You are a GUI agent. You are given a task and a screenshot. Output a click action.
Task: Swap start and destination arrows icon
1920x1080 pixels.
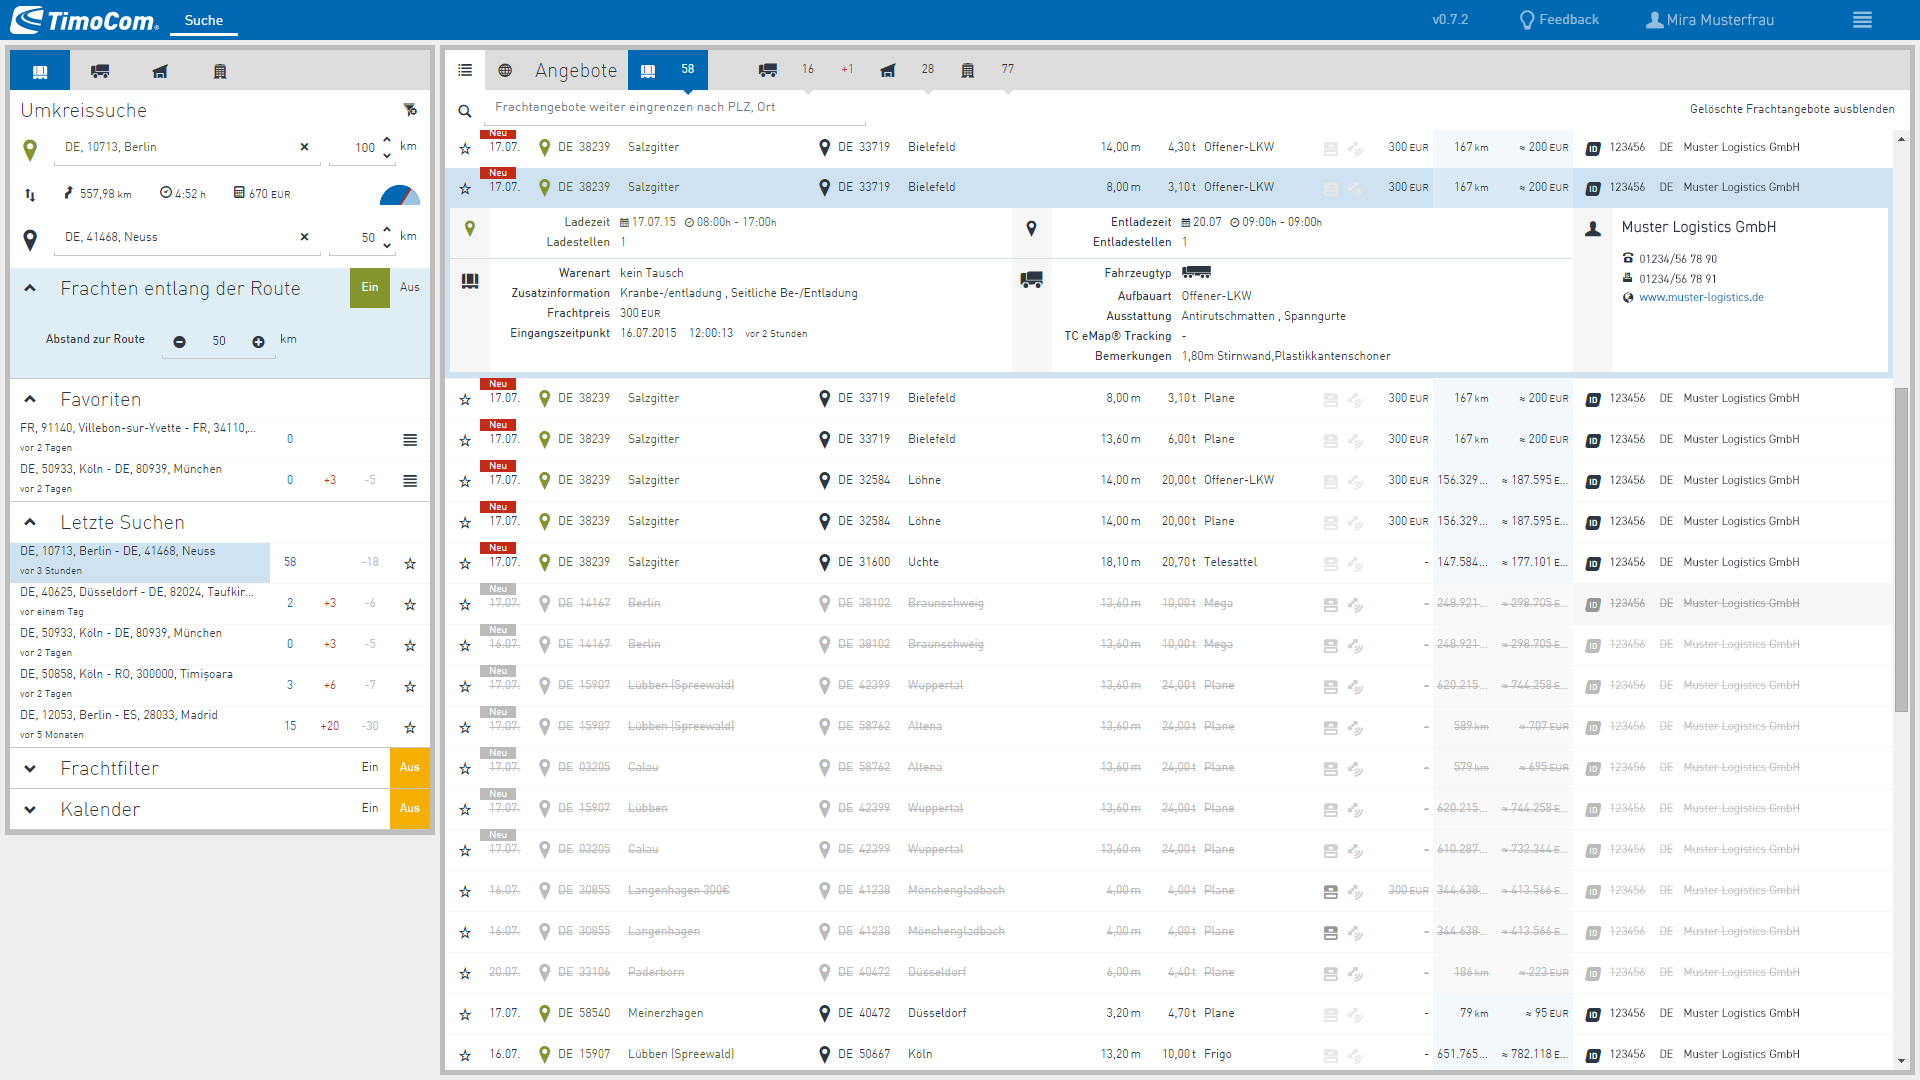(x=30, y=194)
